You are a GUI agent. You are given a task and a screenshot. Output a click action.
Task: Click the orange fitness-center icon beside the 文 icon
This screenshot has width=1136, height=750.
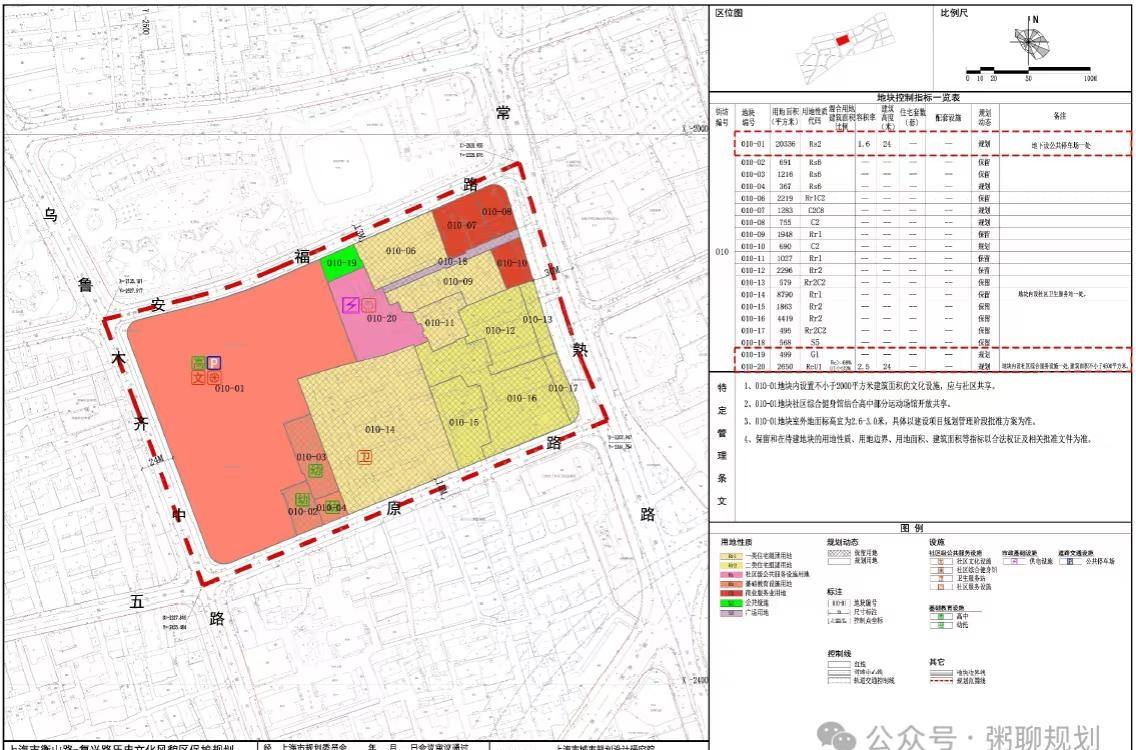pos(214,378)
